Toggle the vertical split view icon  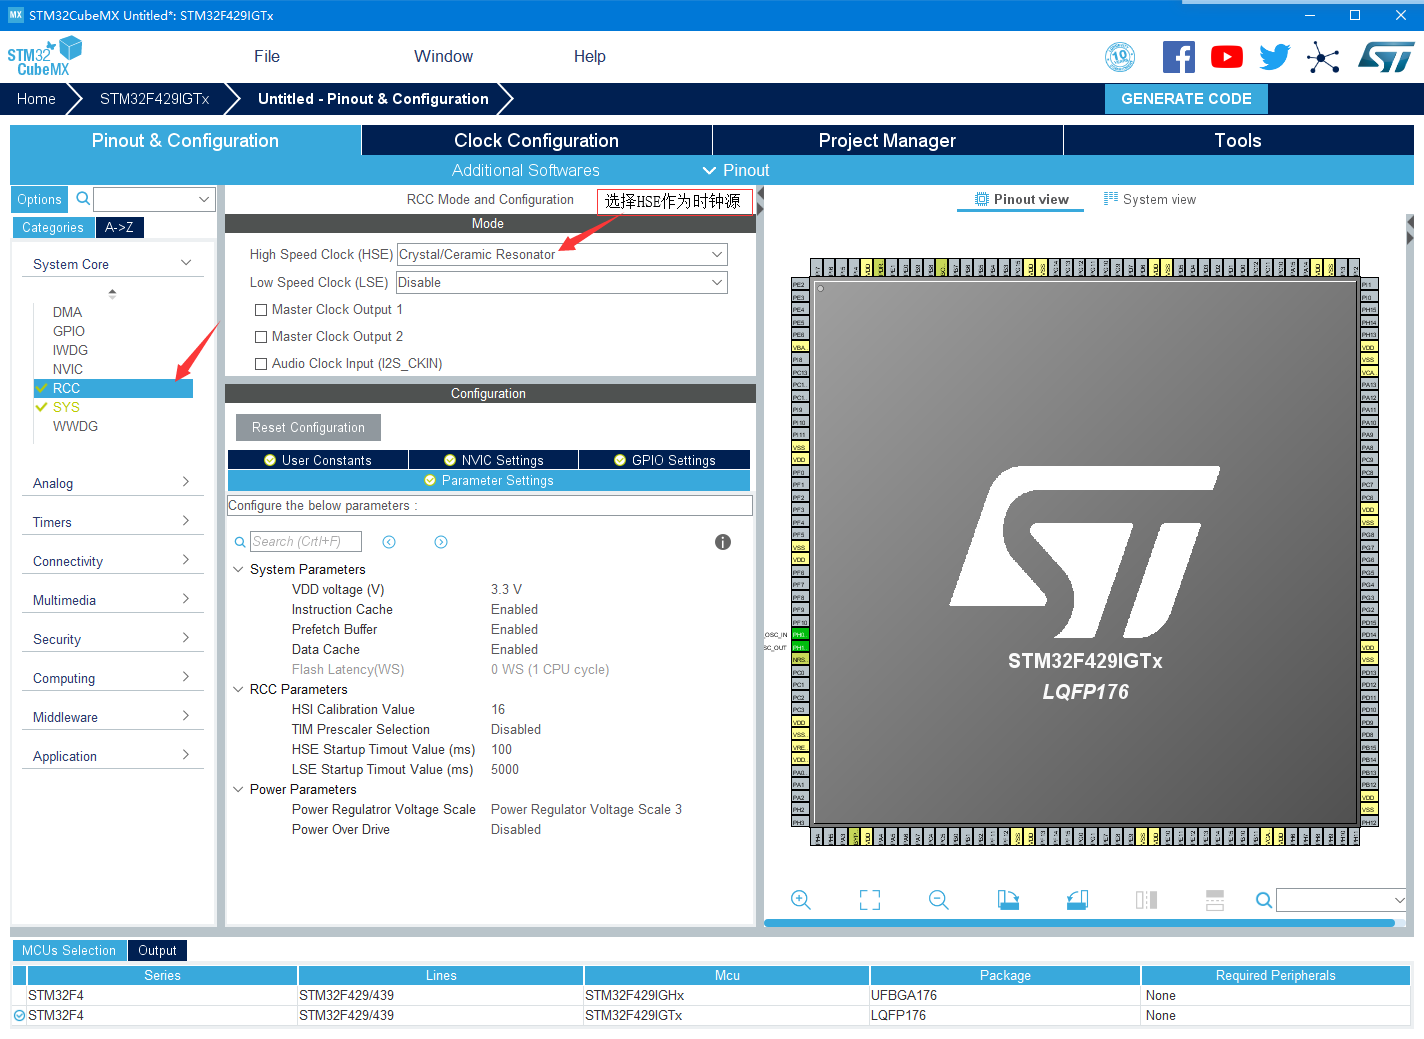pyautogui.click(x=1146, y=900)
